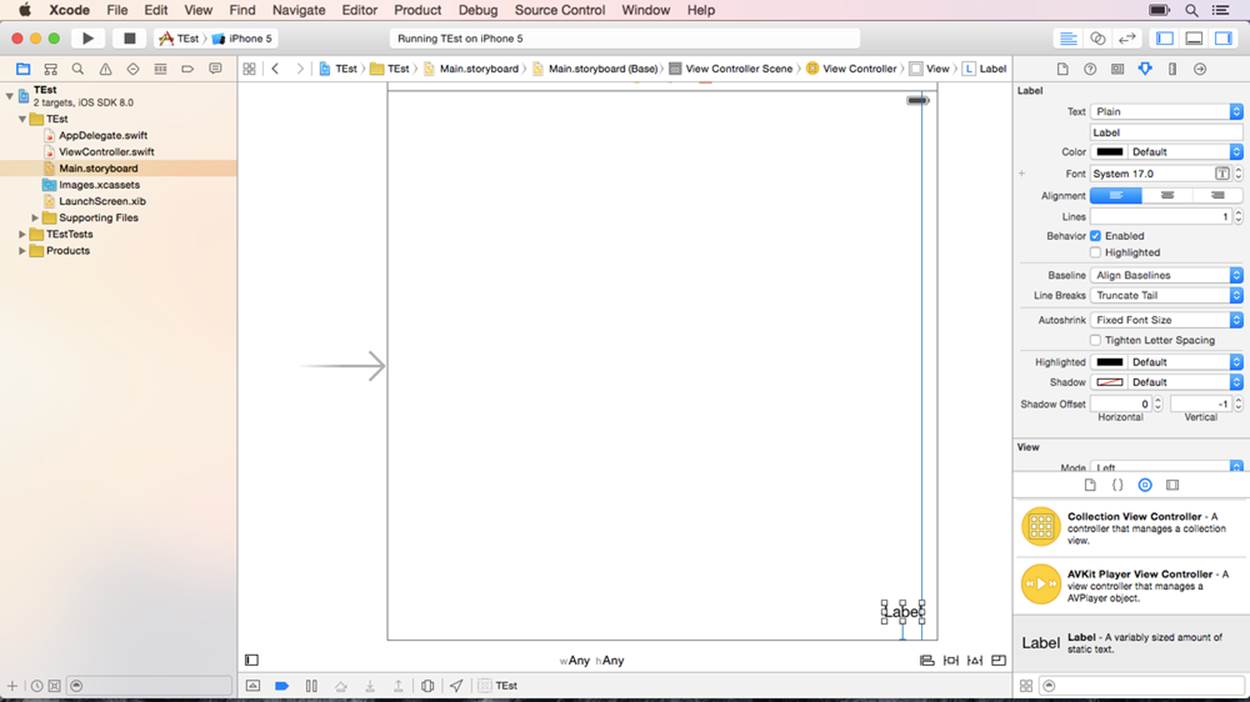Show the Media library

click(1173, 485)
